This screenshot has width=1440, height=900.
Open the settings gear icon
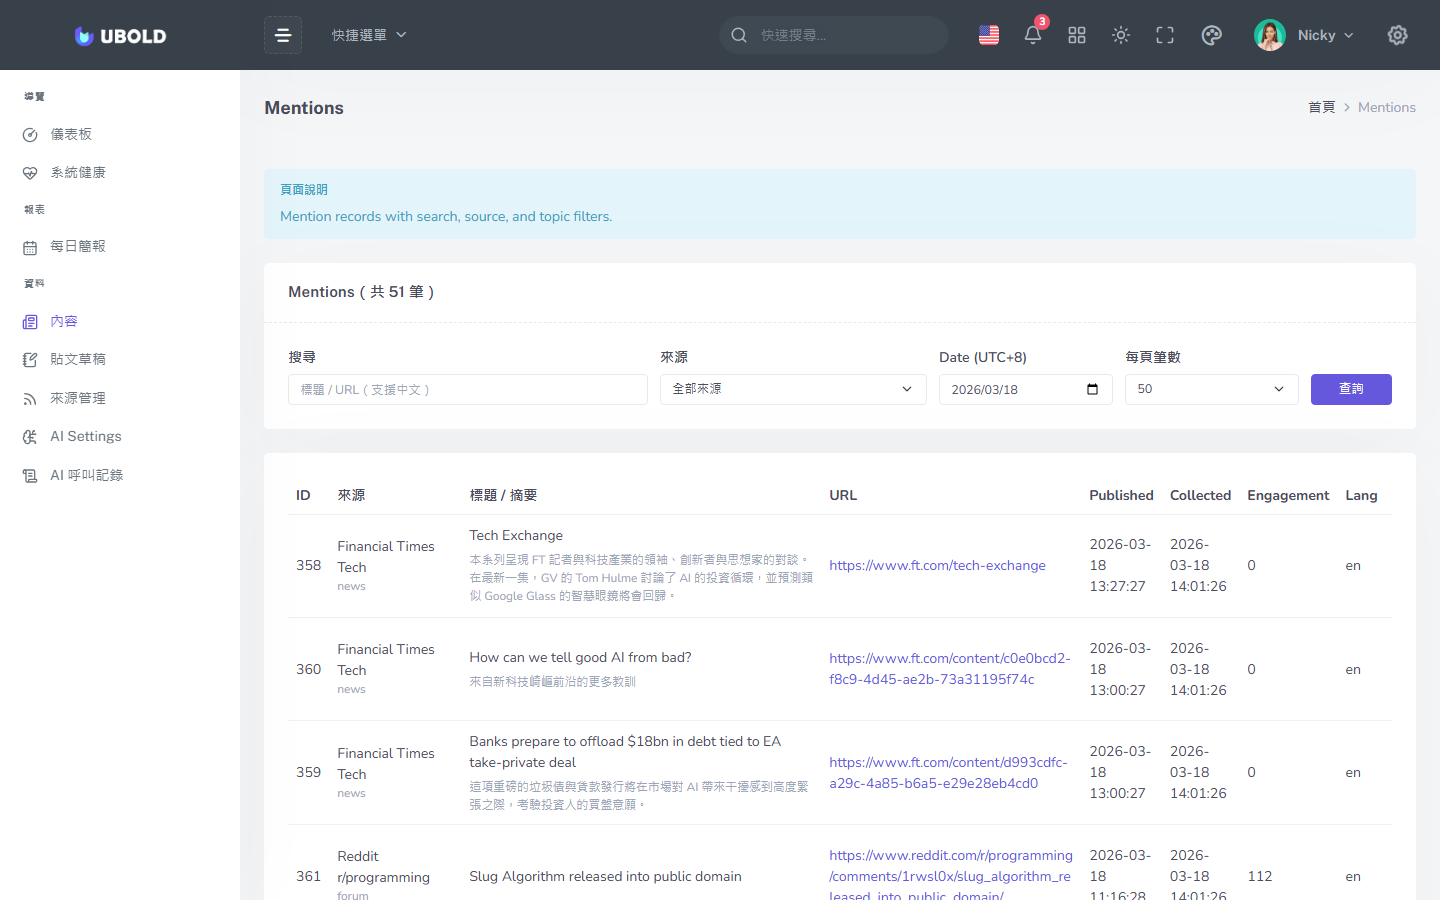[x=1397, y=35]
